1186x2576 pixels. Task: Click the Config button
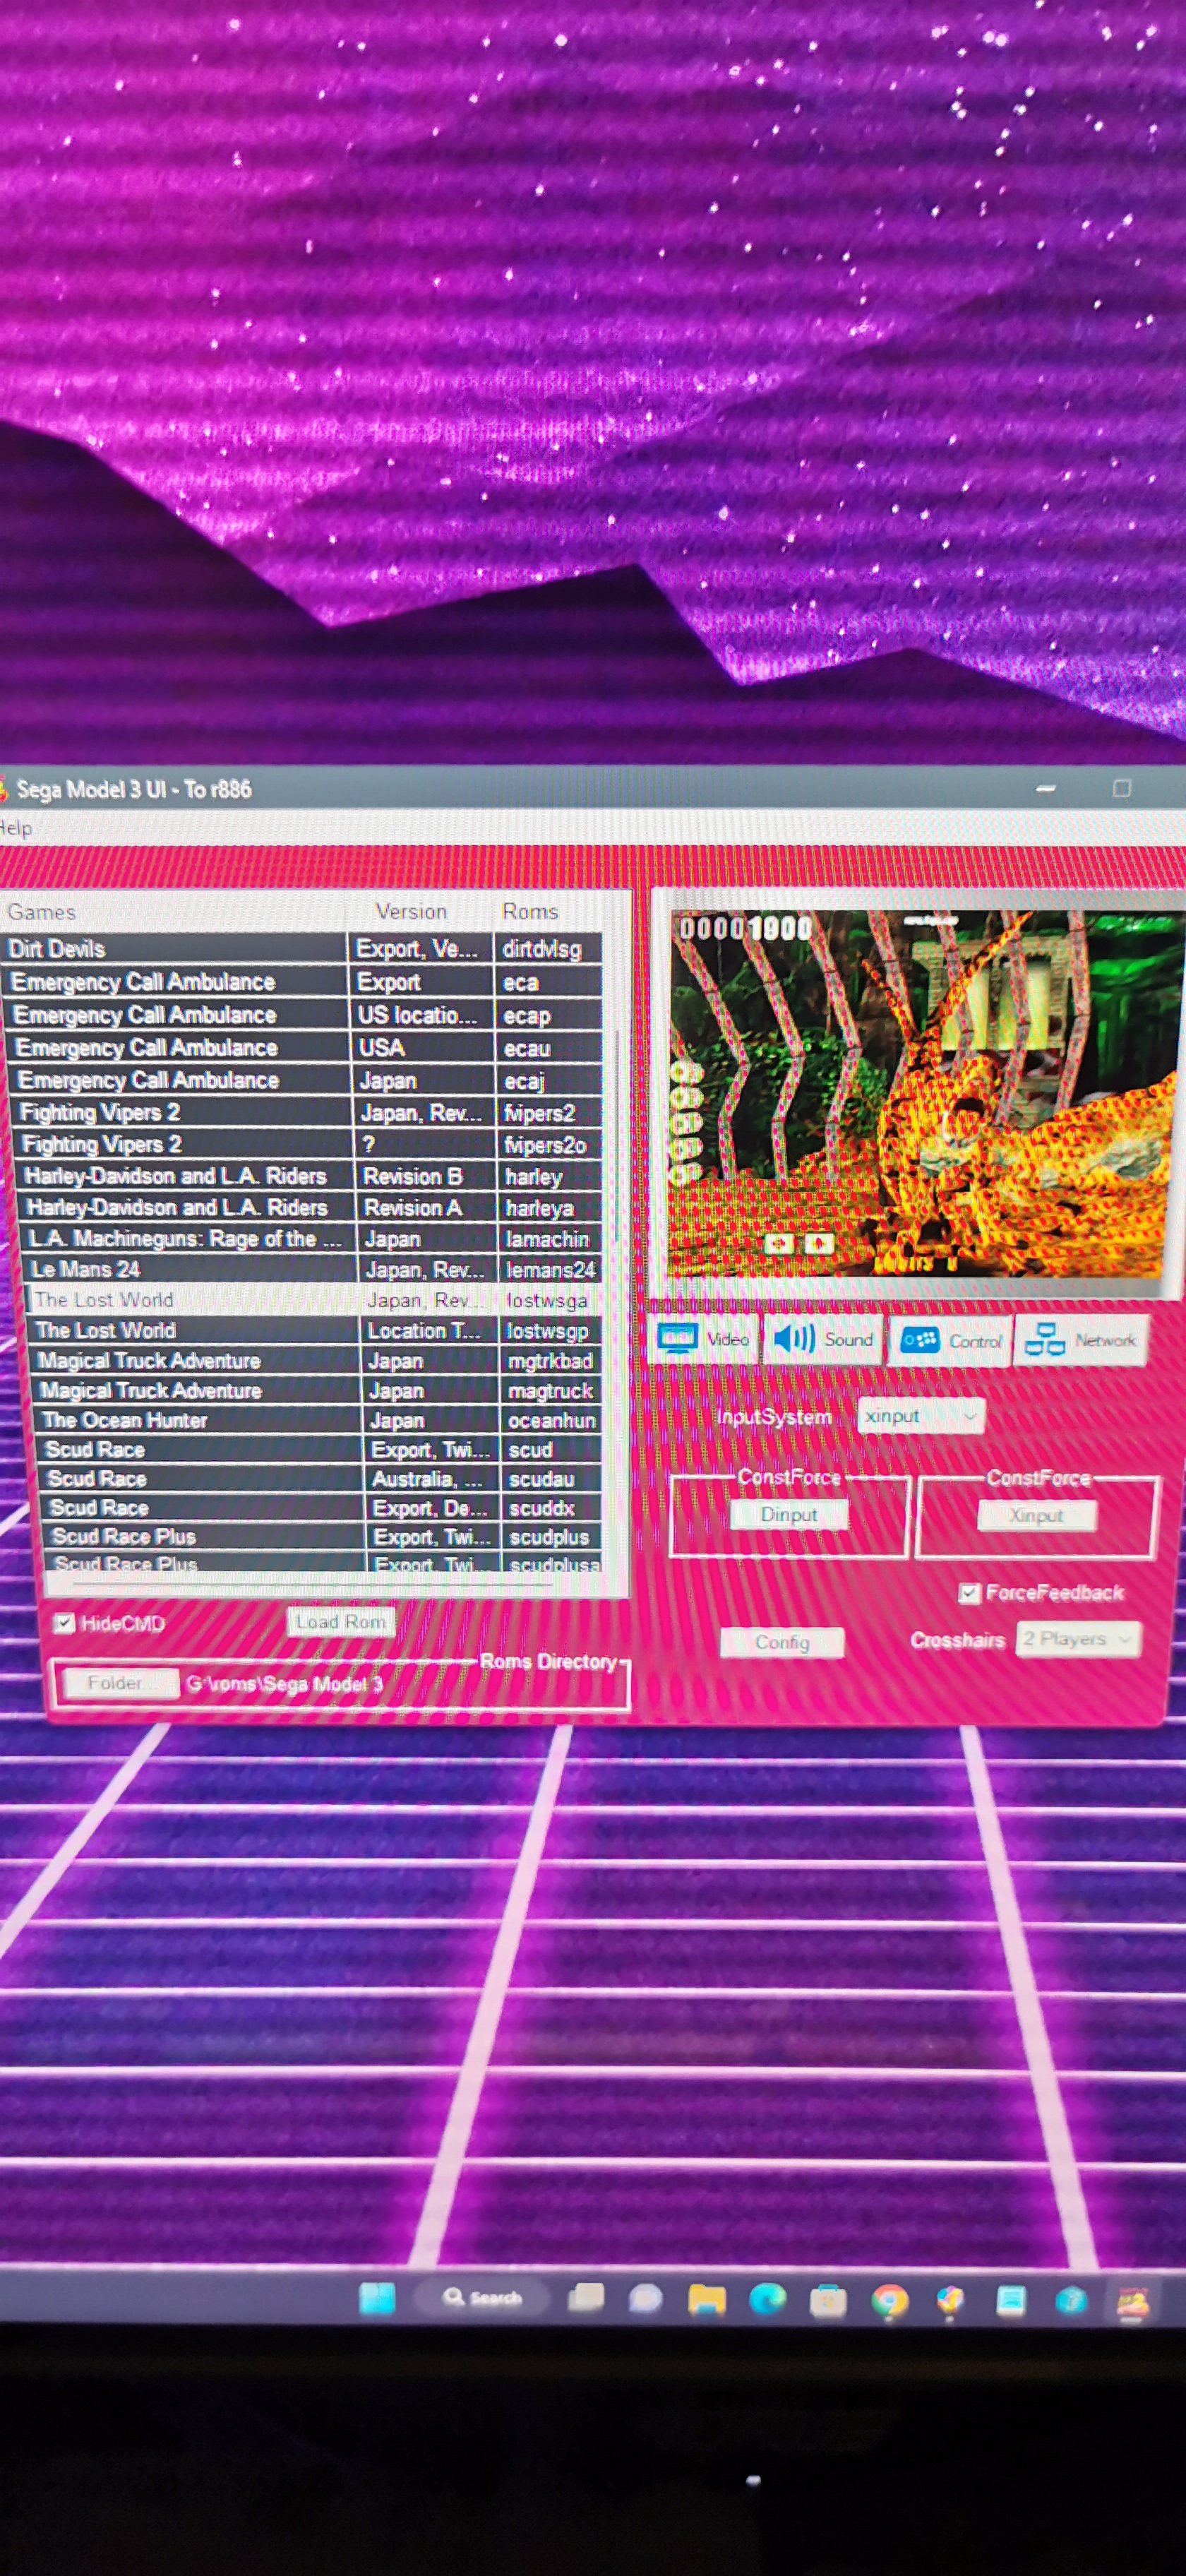pos(782,1642)
